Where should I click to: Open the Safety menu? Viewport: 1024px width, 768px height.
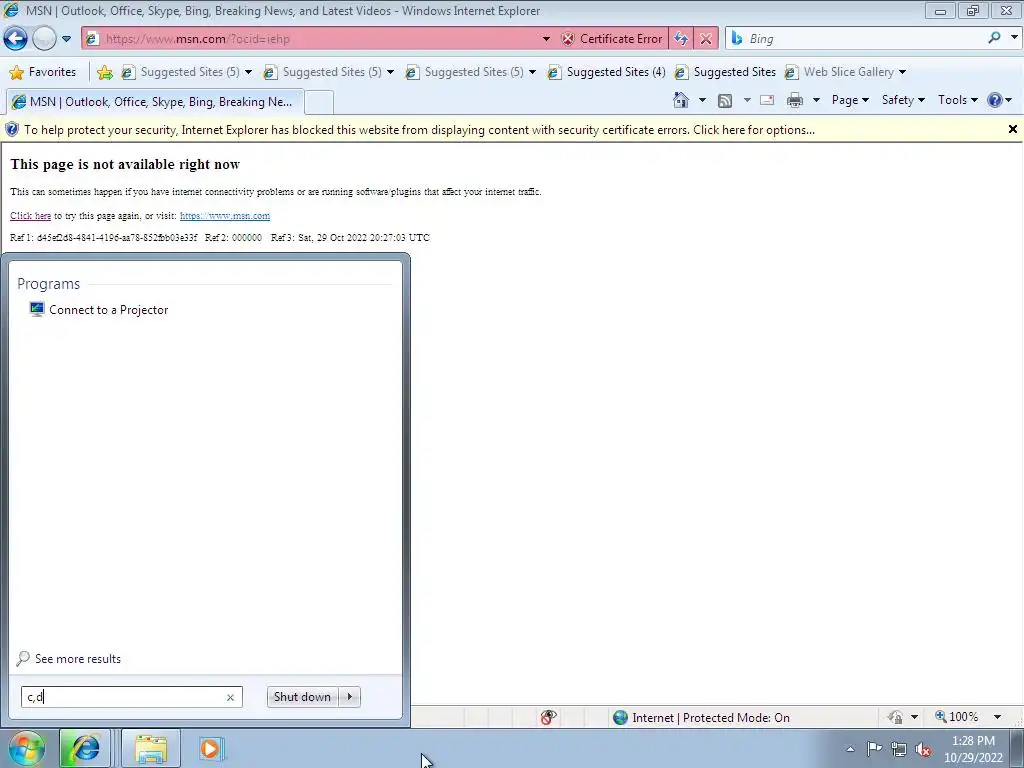pyautogui.click(x=903, y=100)
